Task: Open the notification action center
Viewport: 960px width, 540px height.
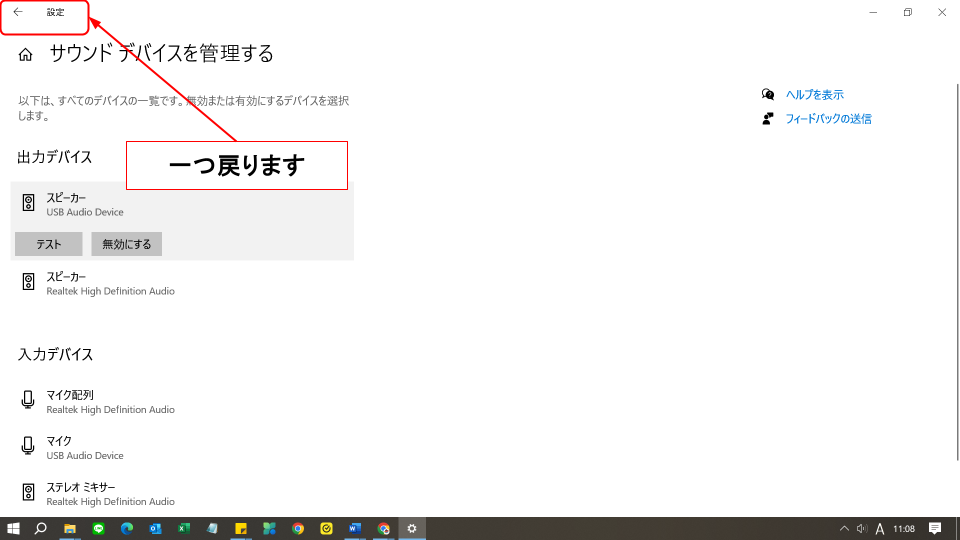Action: [935, 528]
